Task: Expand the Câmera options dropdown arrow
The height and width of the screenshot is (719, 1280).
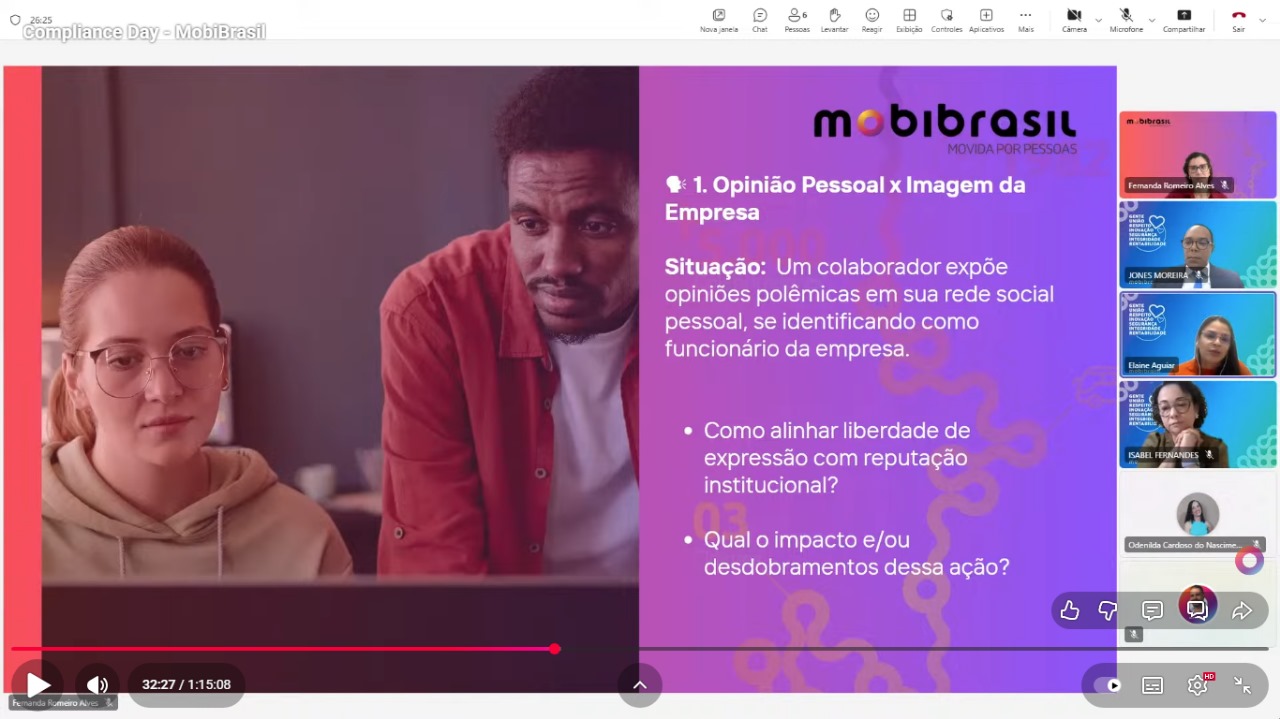Action: (x=1098, y=20)
